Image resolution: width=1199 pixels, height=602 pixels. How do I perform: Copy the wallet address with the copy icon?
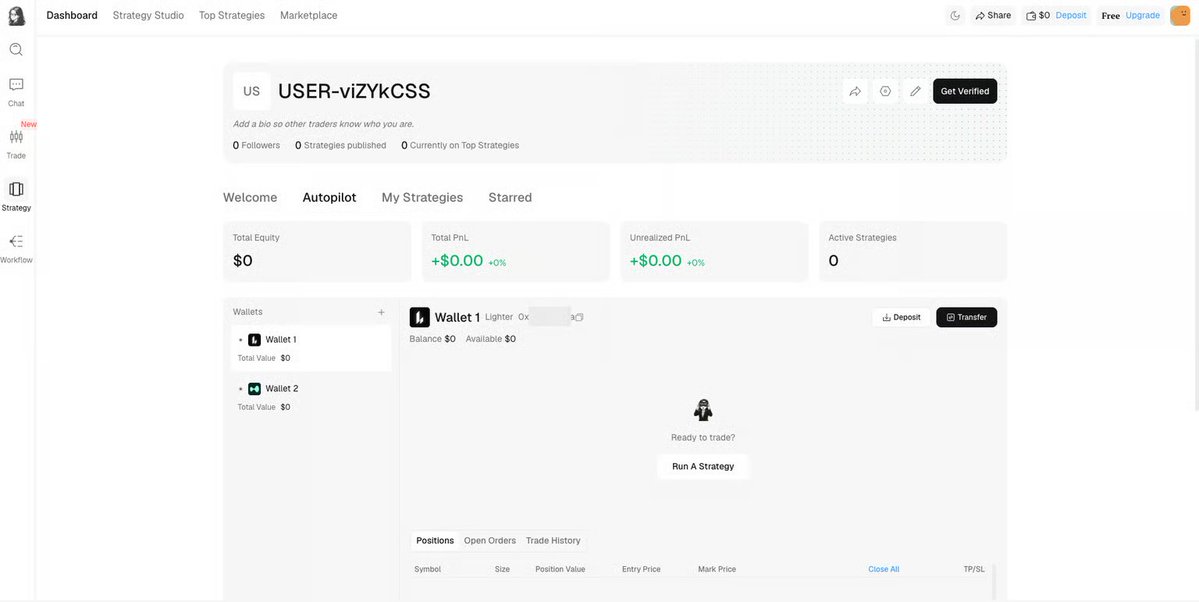[x=579, y=317]
